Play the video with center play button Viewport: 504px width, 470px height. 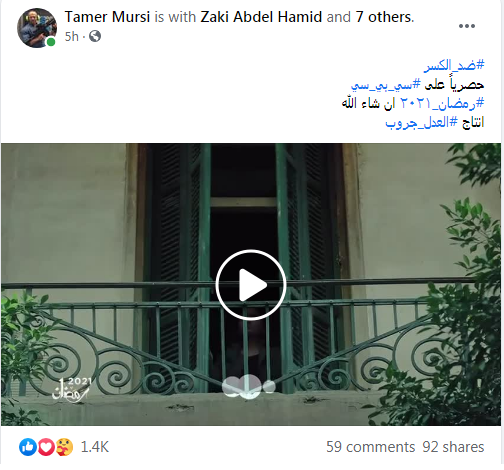tap(251, 285)
